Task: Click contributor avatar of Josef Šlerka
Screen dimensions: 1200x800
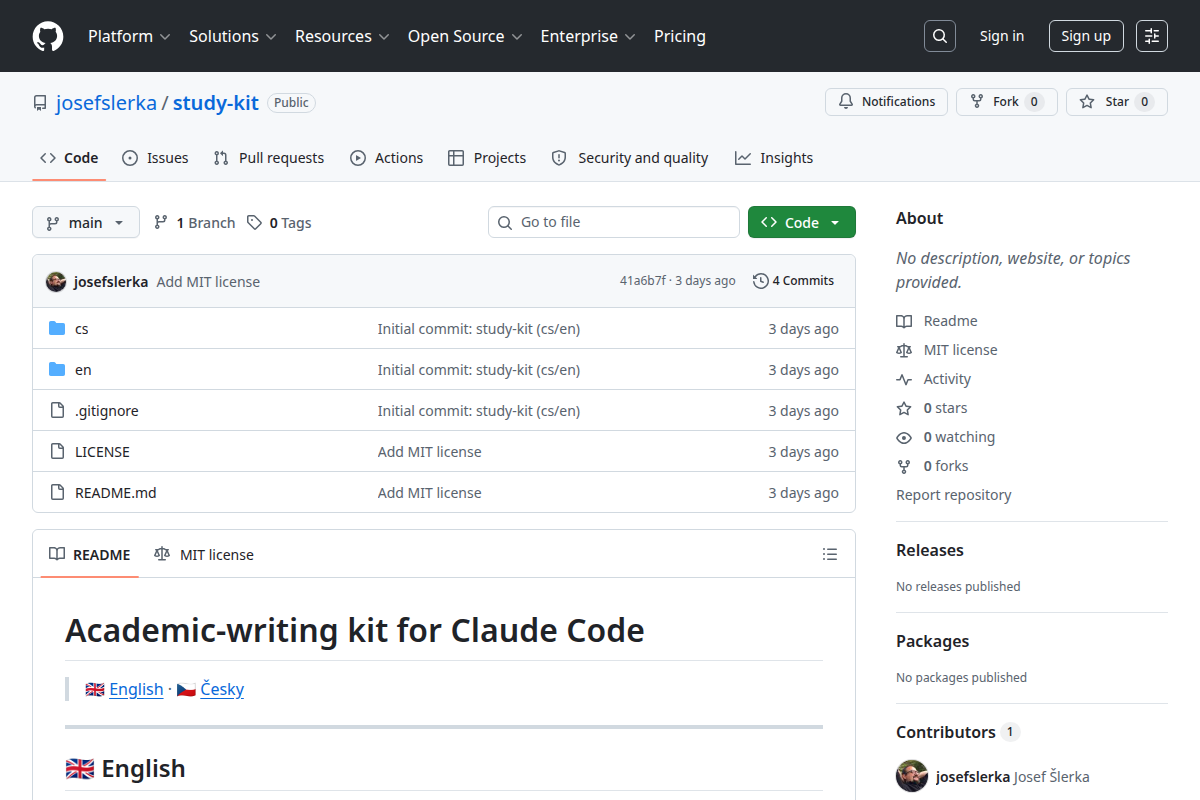Action: pyautogui.click(x=912, y=776)
